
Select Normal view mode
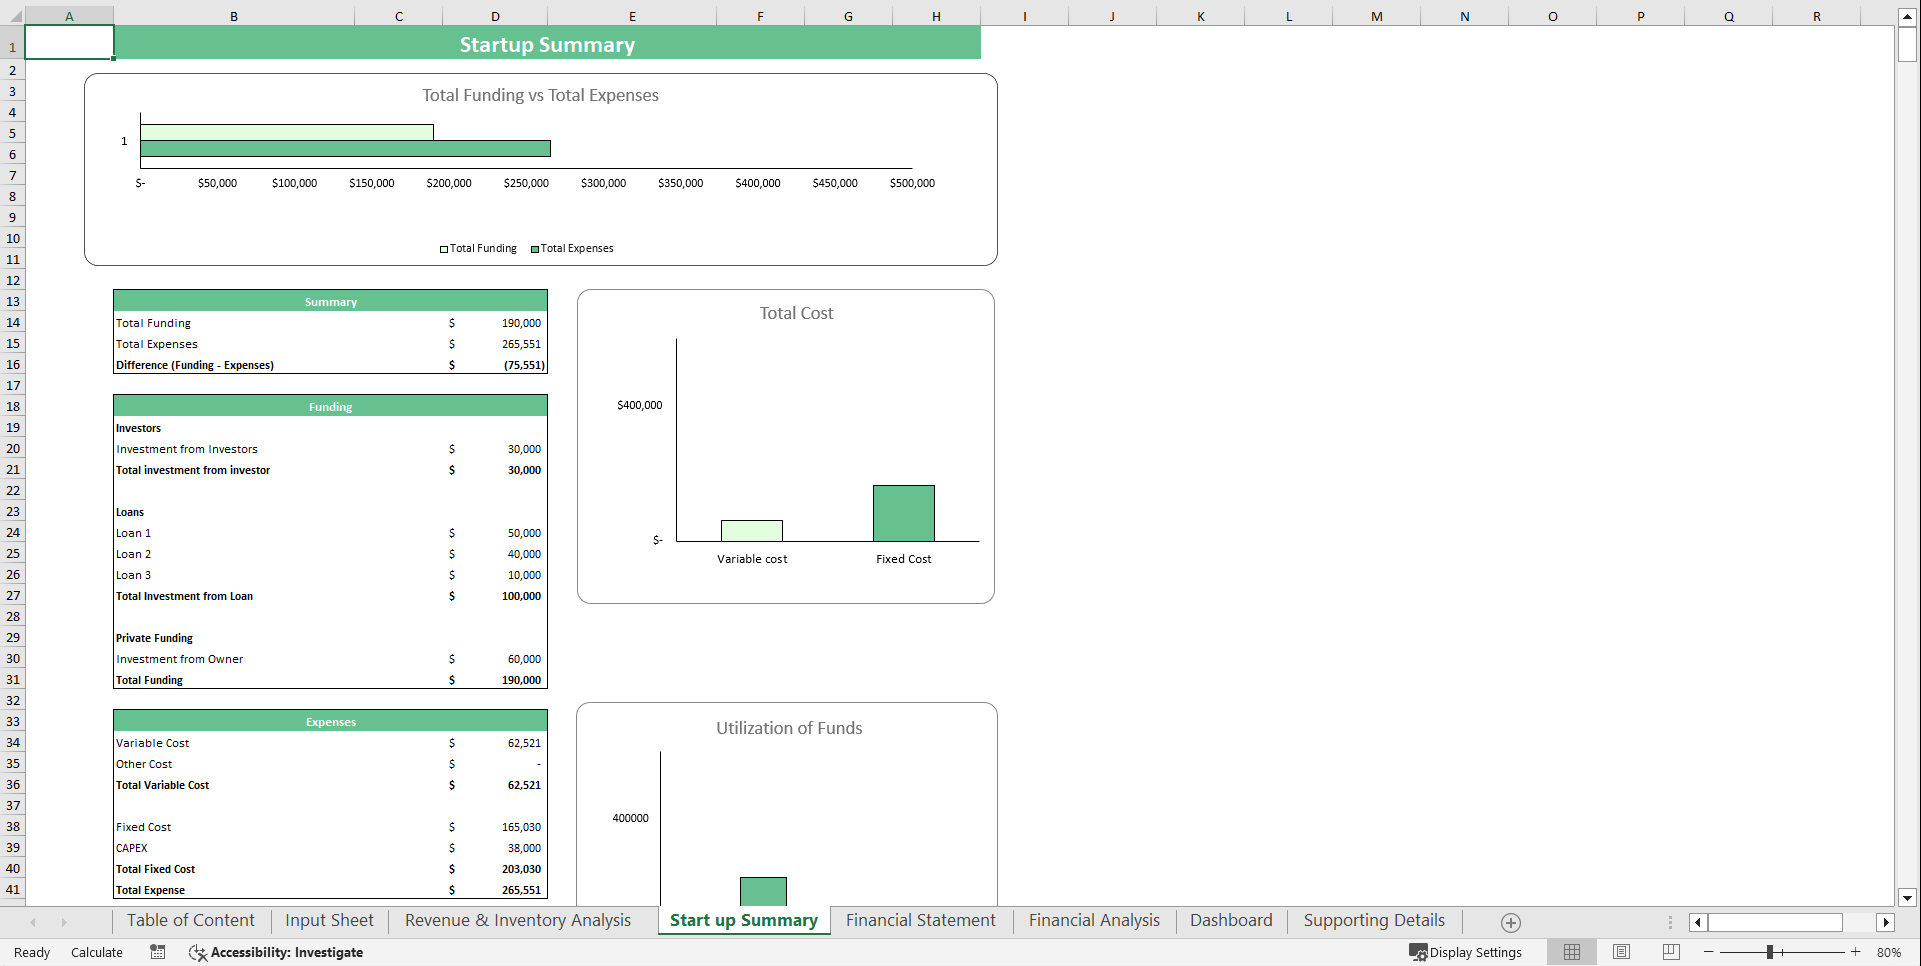tap(1571, 952)
